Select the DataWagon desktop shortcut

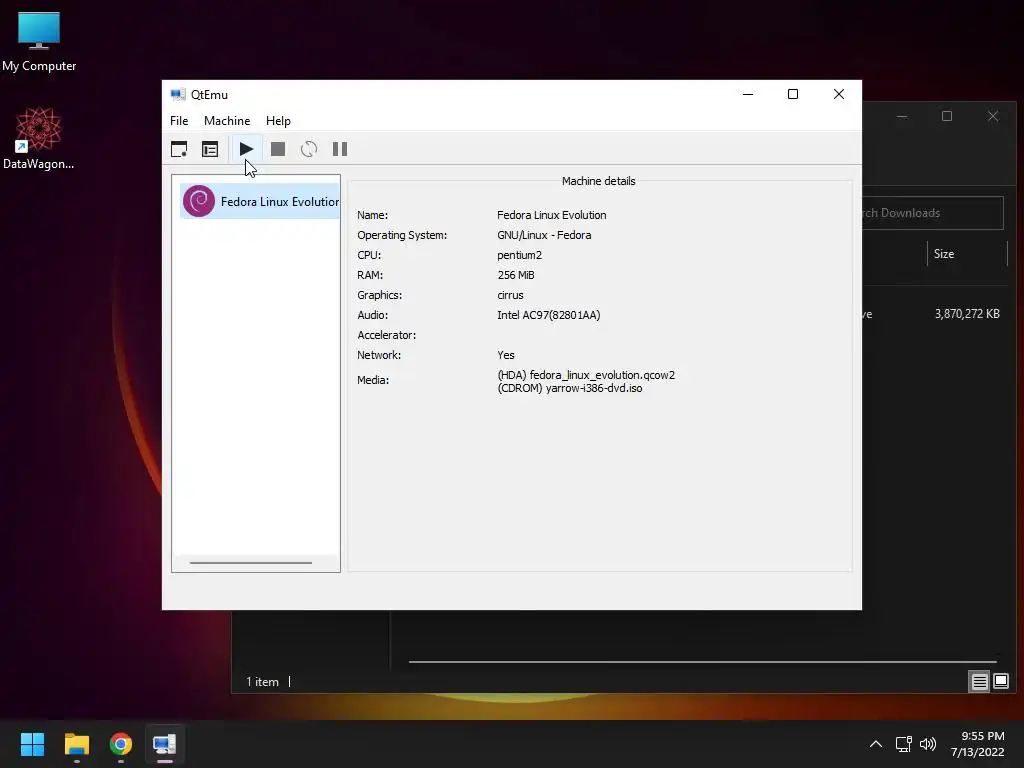click(x=39, y=138)
